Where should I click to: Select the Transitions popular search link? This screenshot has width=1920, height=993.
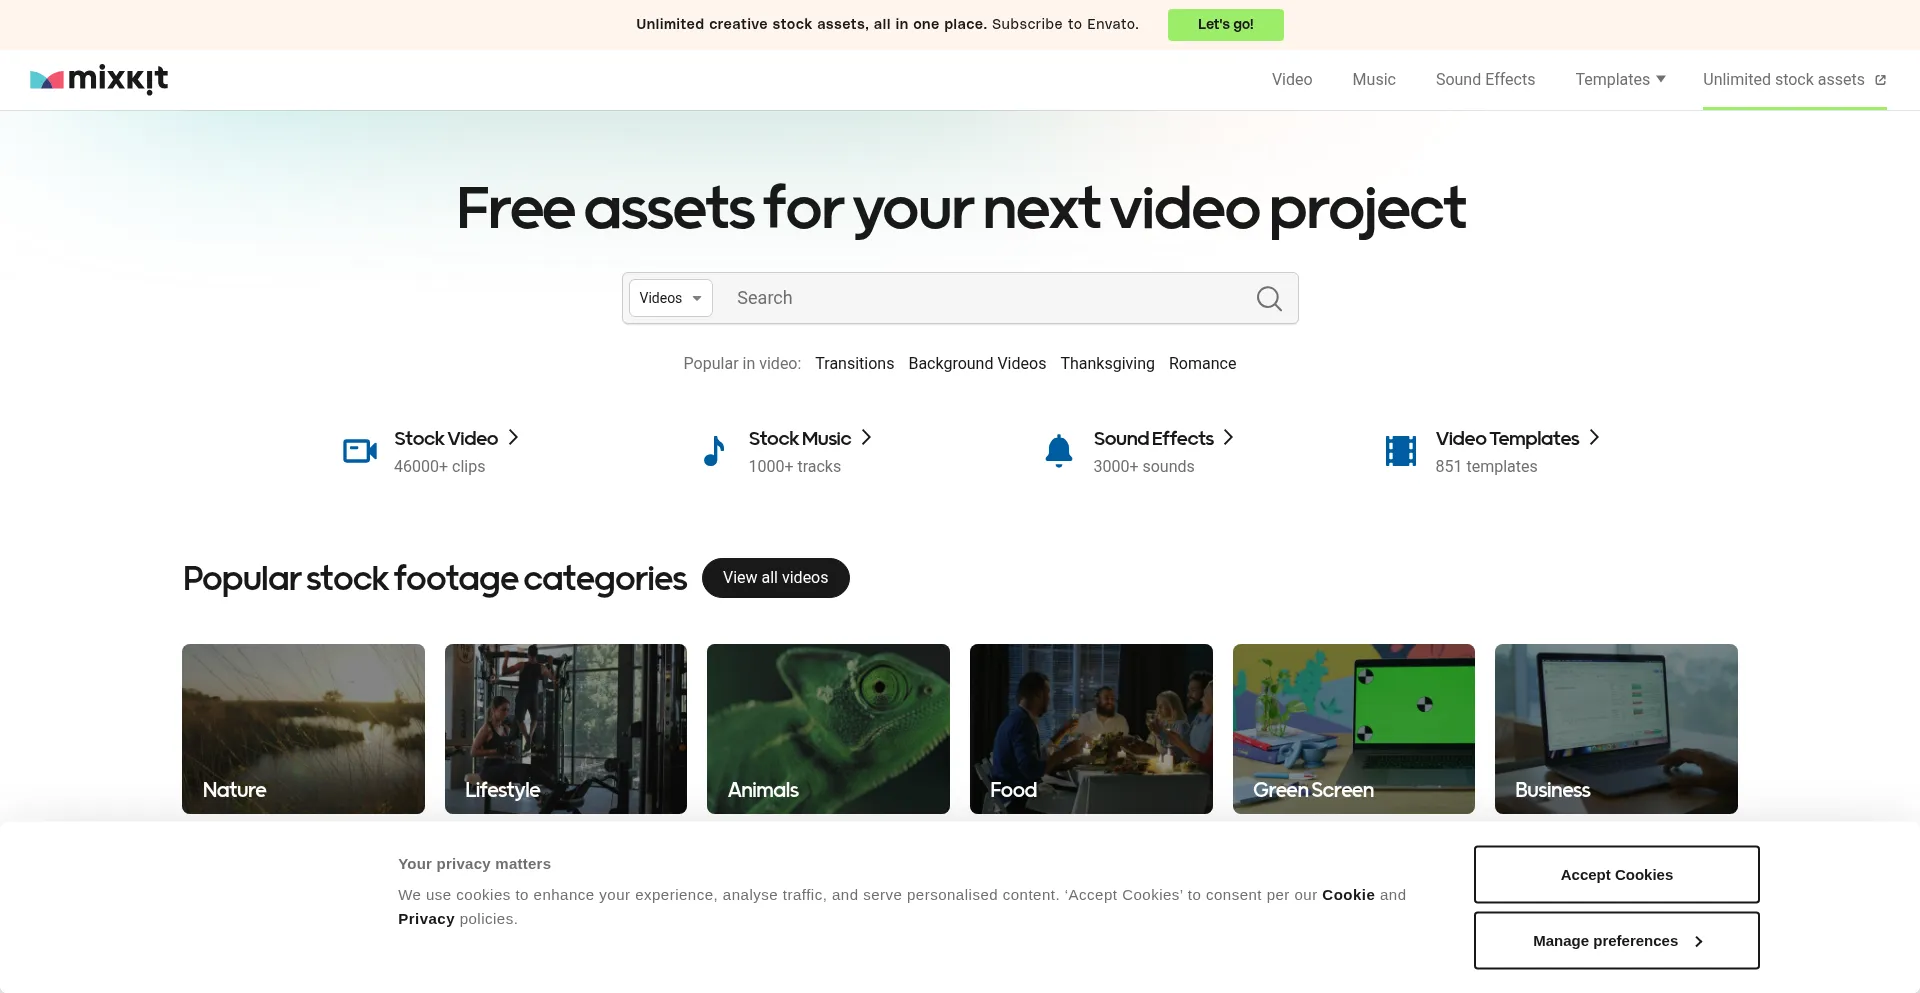coord(854,363)
